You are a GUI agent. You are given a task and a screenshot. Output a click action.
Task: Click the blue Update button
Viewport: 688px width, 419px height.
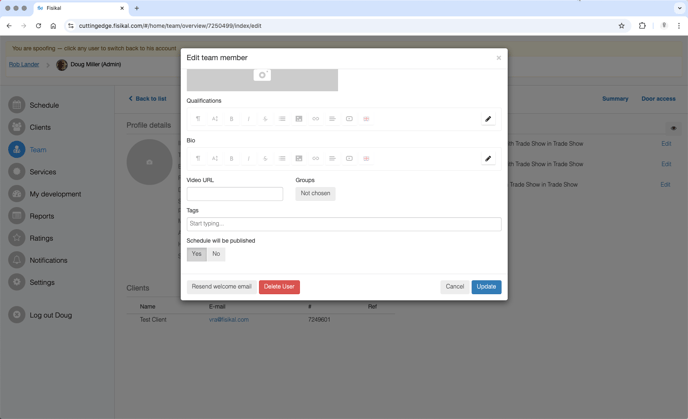(x=486, y=287)
